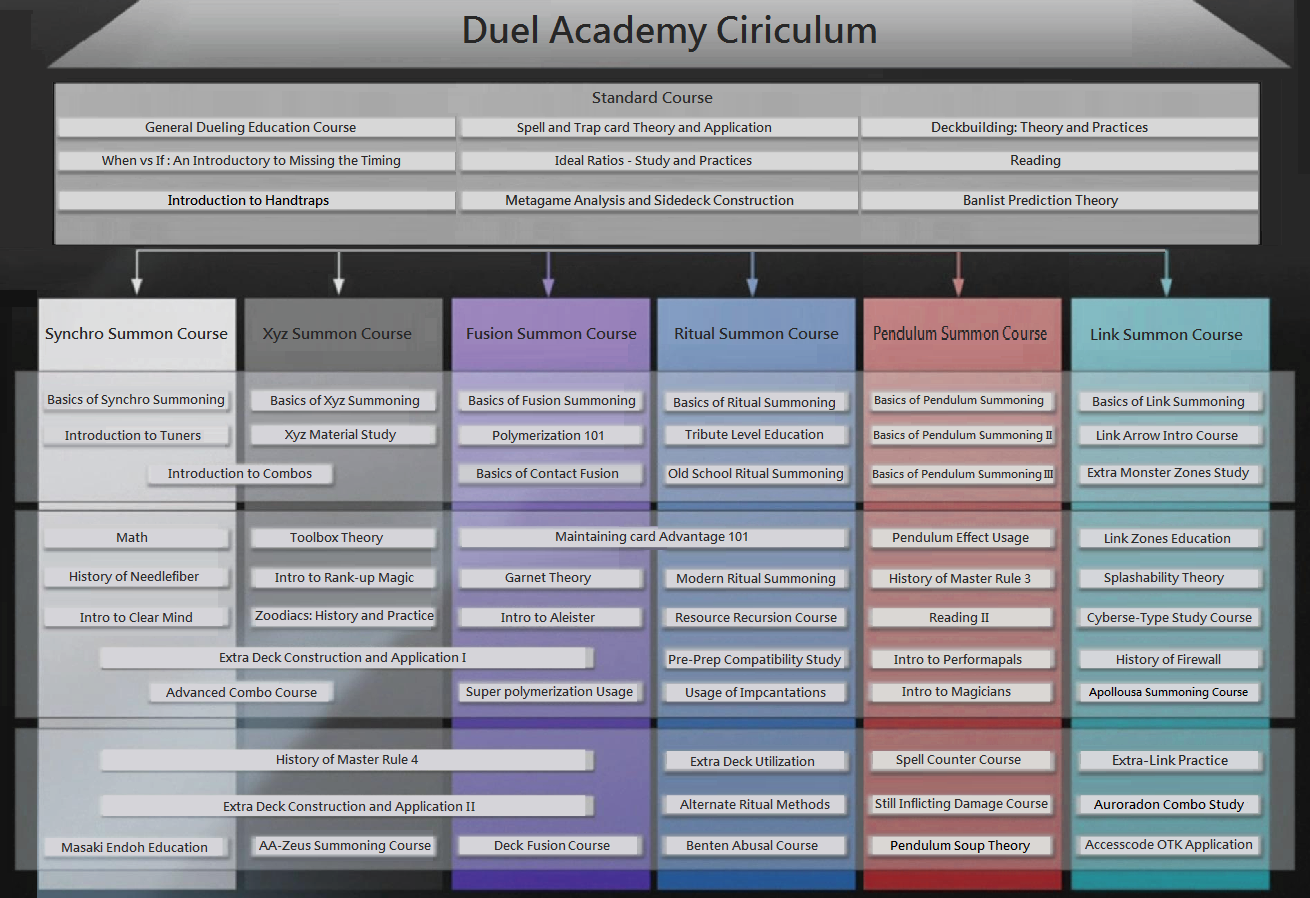
Task: Open Modern Ritual Summoning
Action: [x=756, y=578]
